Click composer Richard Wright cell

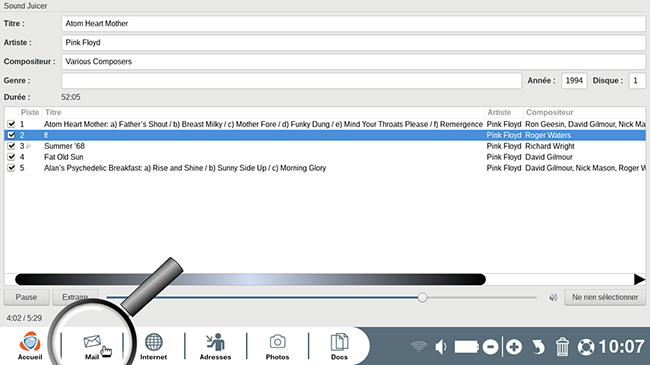pos(550,146)
